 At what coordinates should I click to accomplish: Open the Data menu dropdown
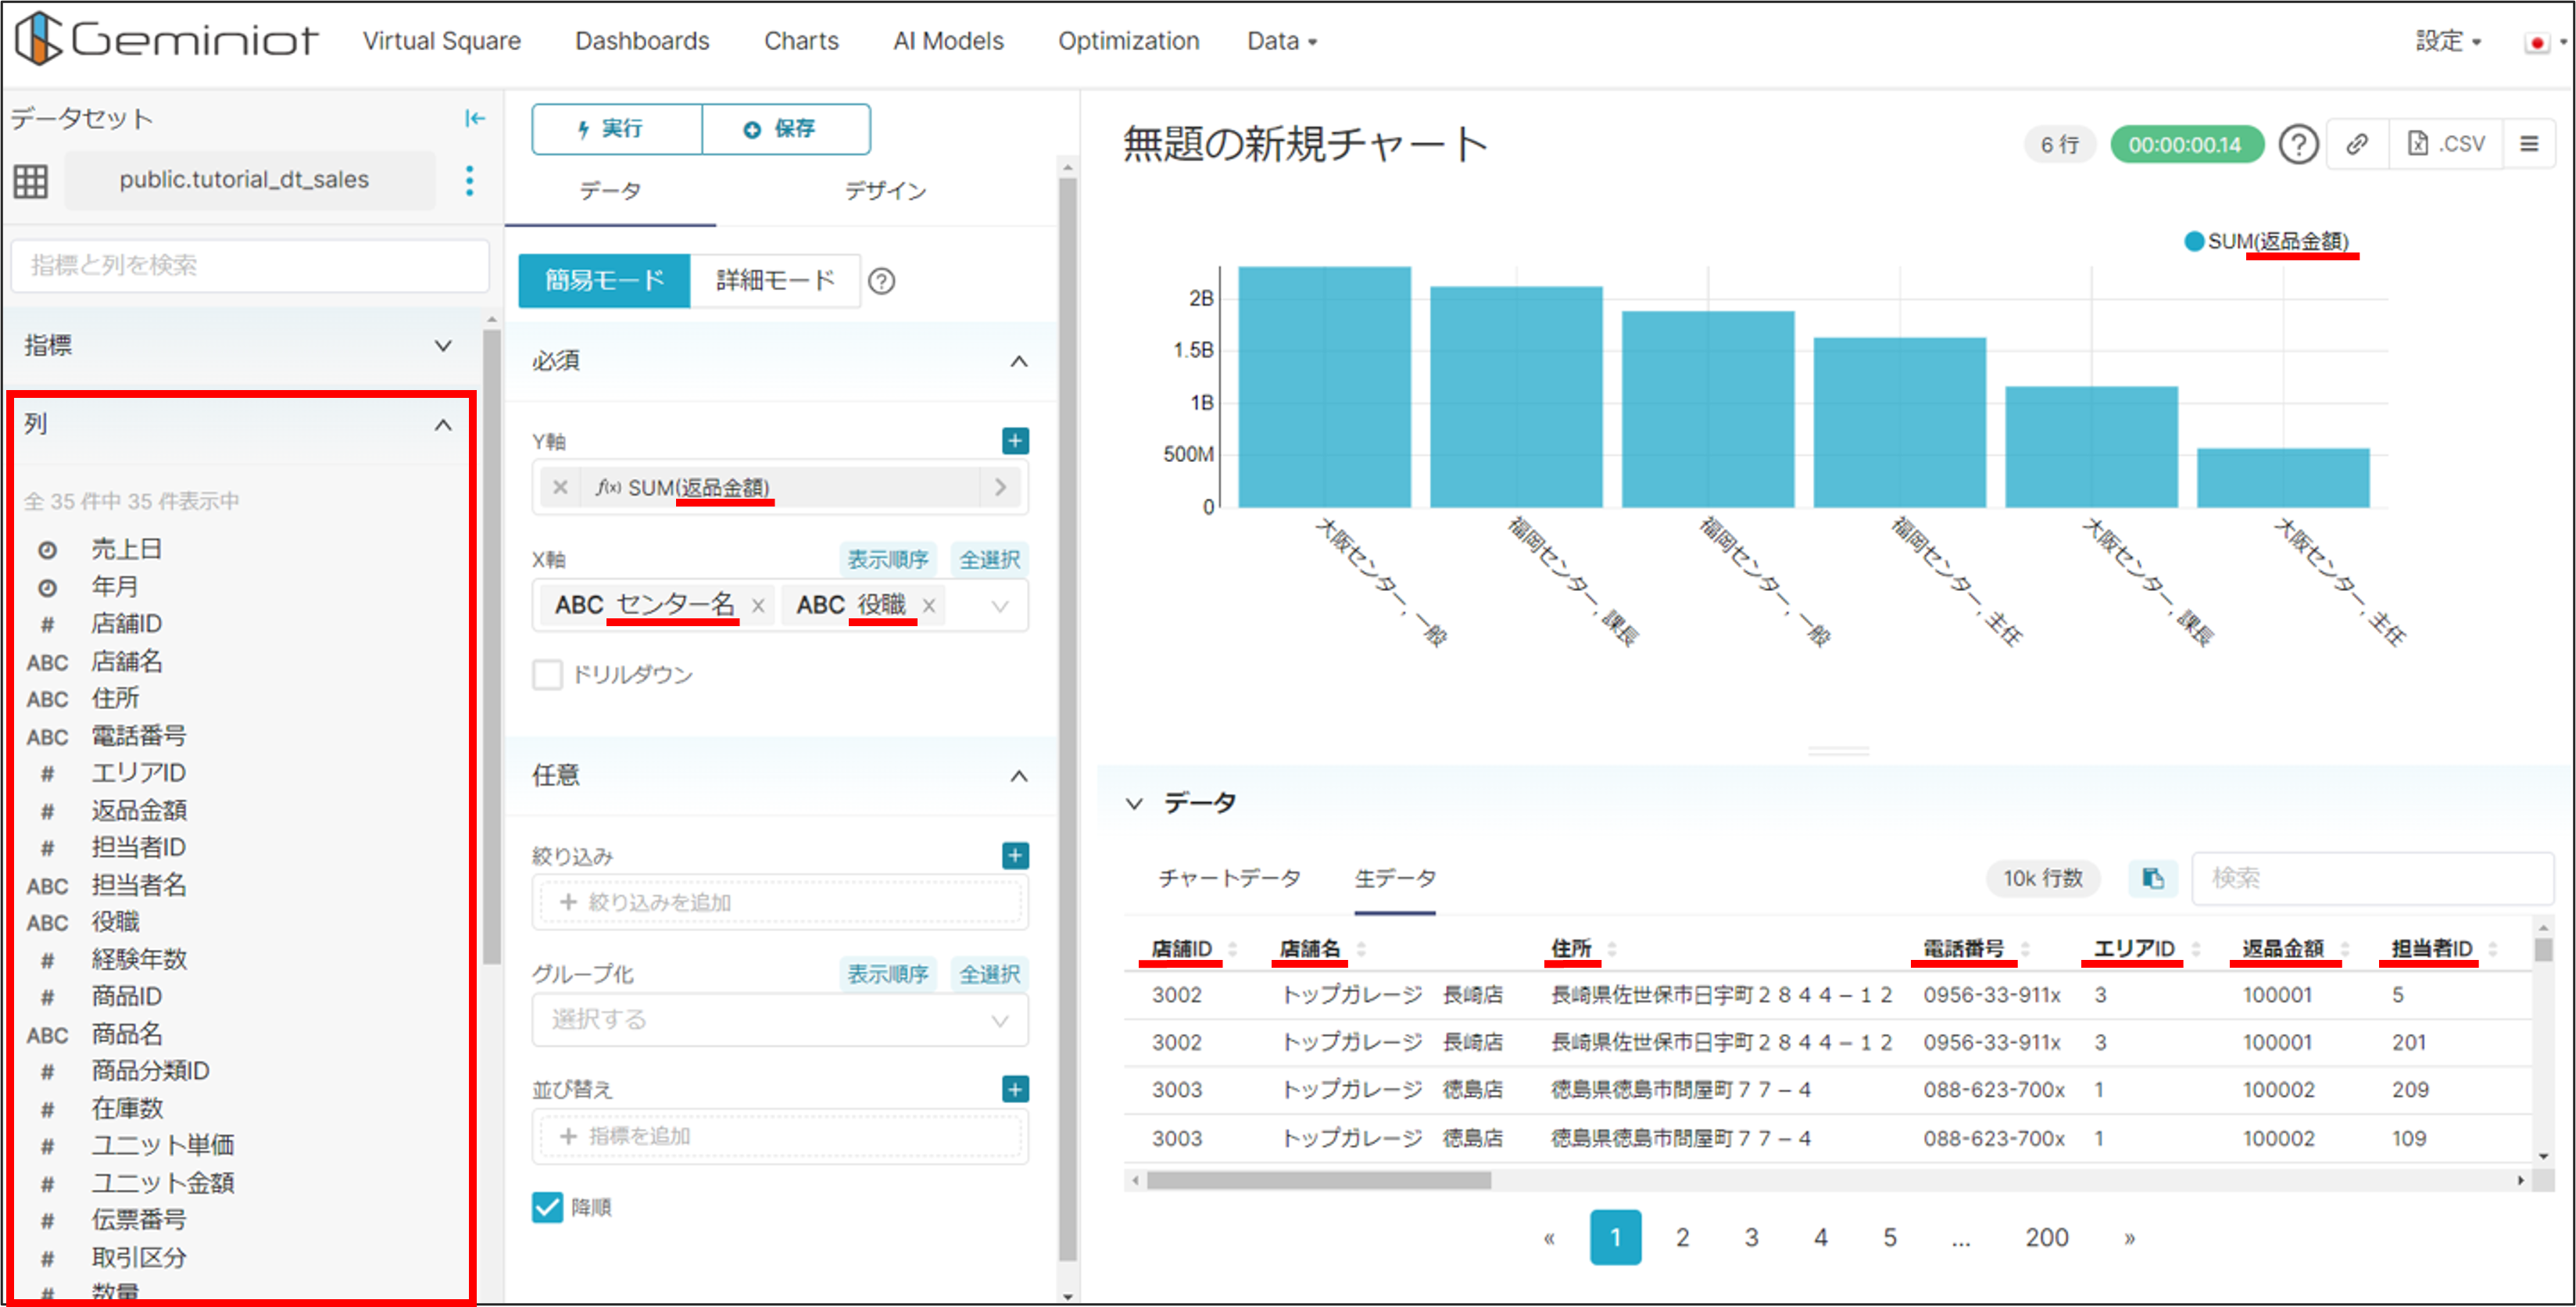click(1282, 41)
